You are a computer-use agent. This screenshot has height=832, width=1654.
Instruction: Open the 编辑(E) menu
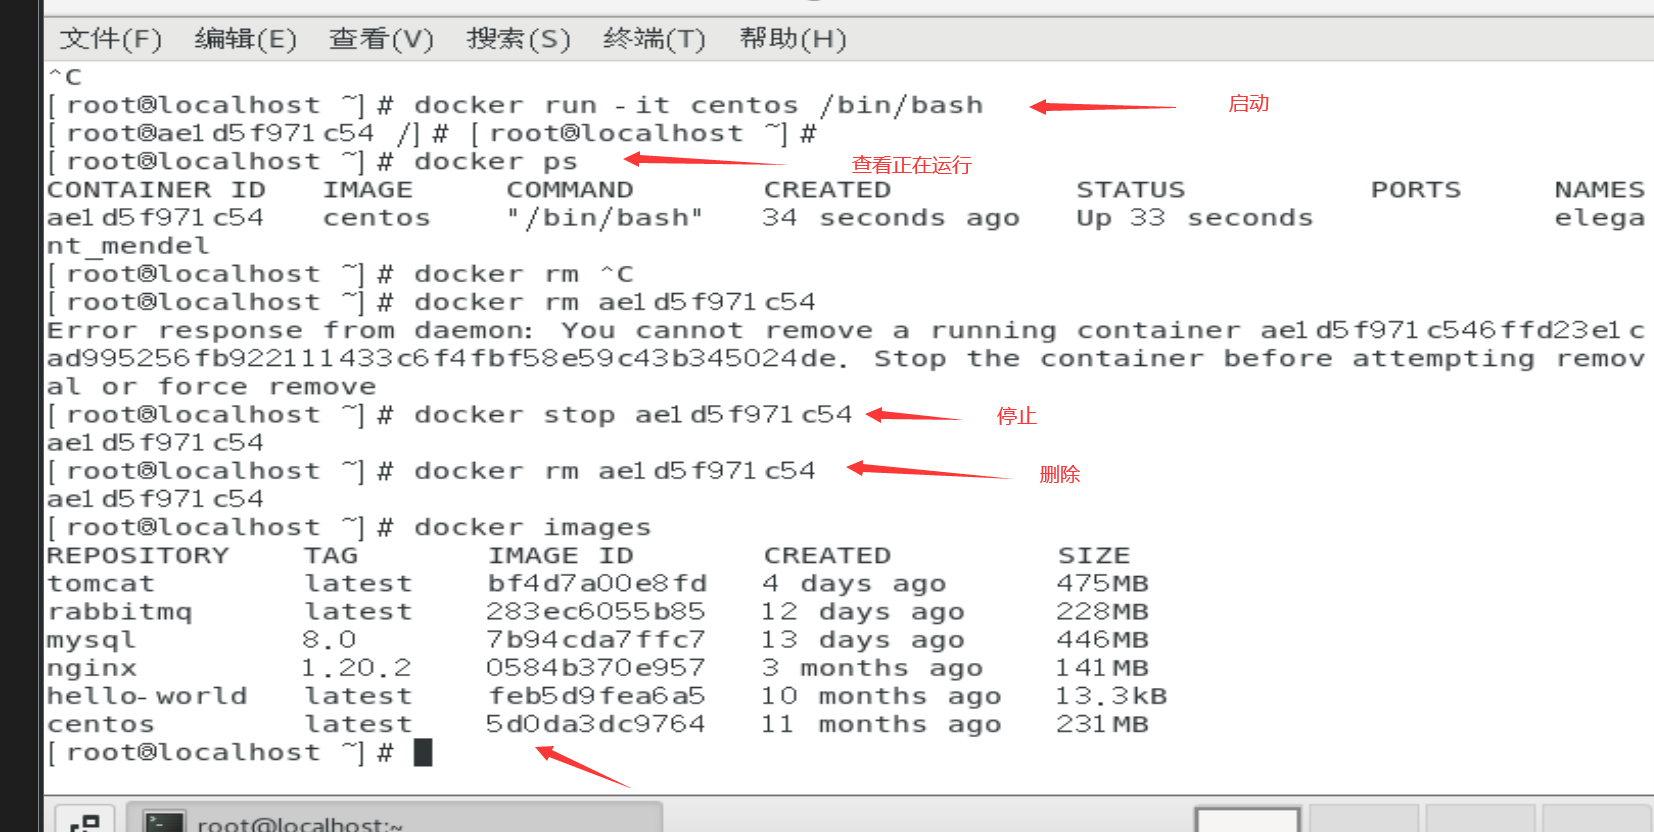click(245, 39)
